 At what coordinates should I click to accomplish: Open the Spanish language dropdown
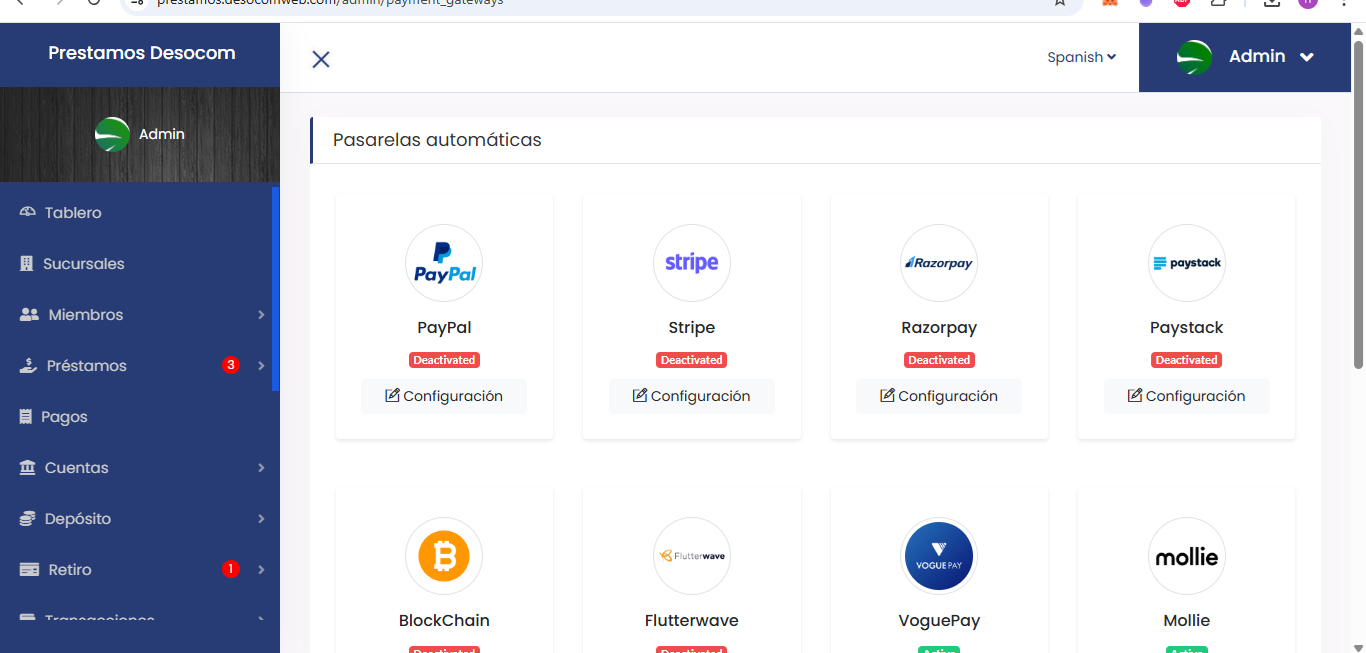point(1081,57)
